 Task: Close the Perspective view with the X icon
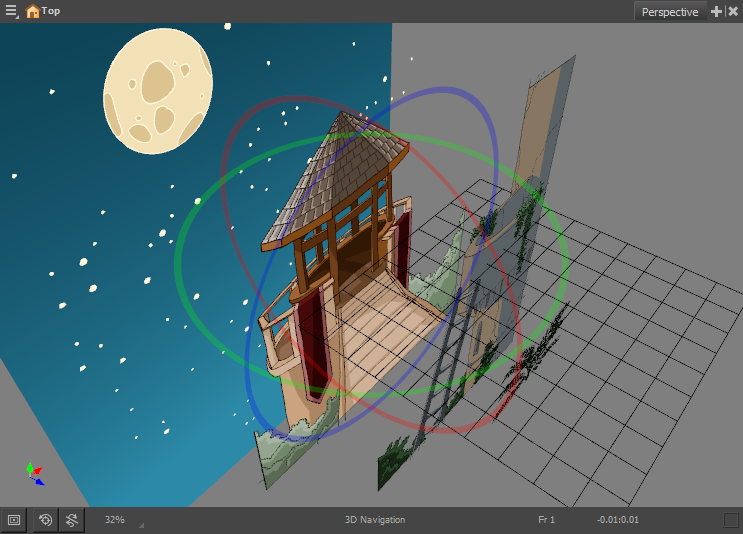732,11
